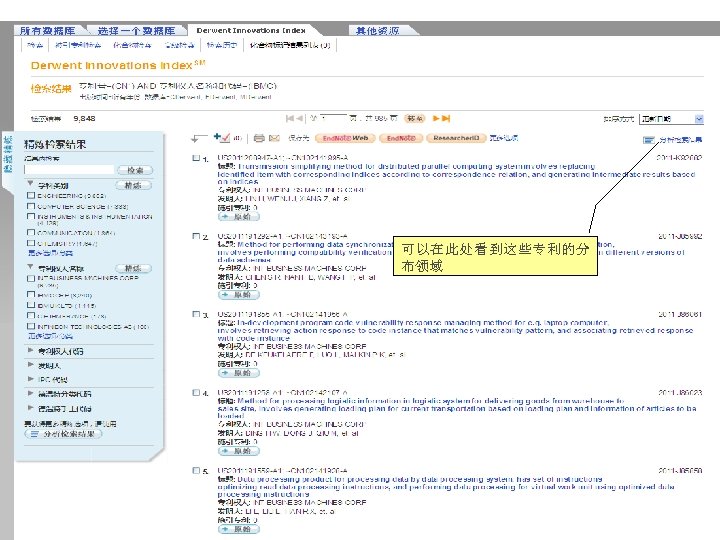Click 原始 button under result 2

(239, 294)
